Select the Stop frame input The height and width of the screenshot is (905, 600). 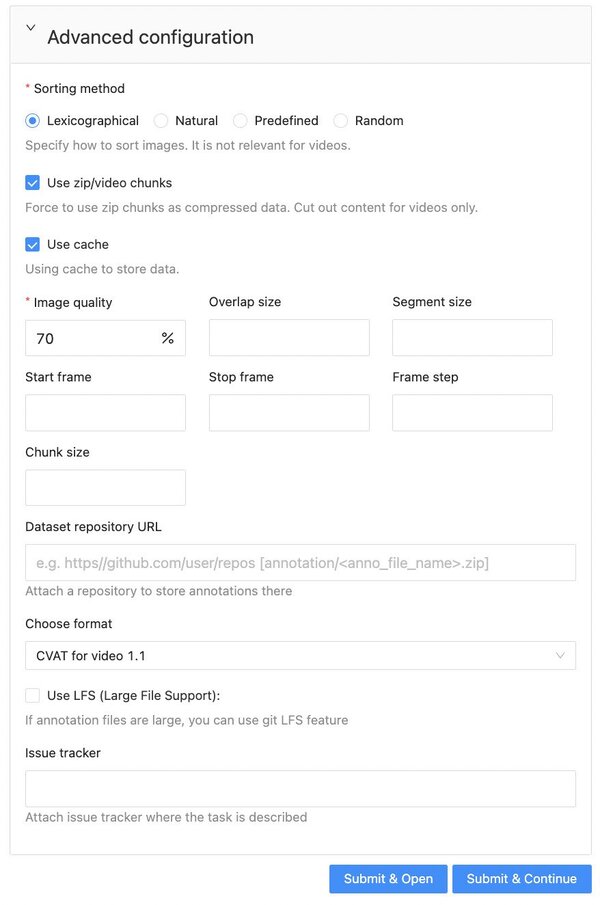289,413
